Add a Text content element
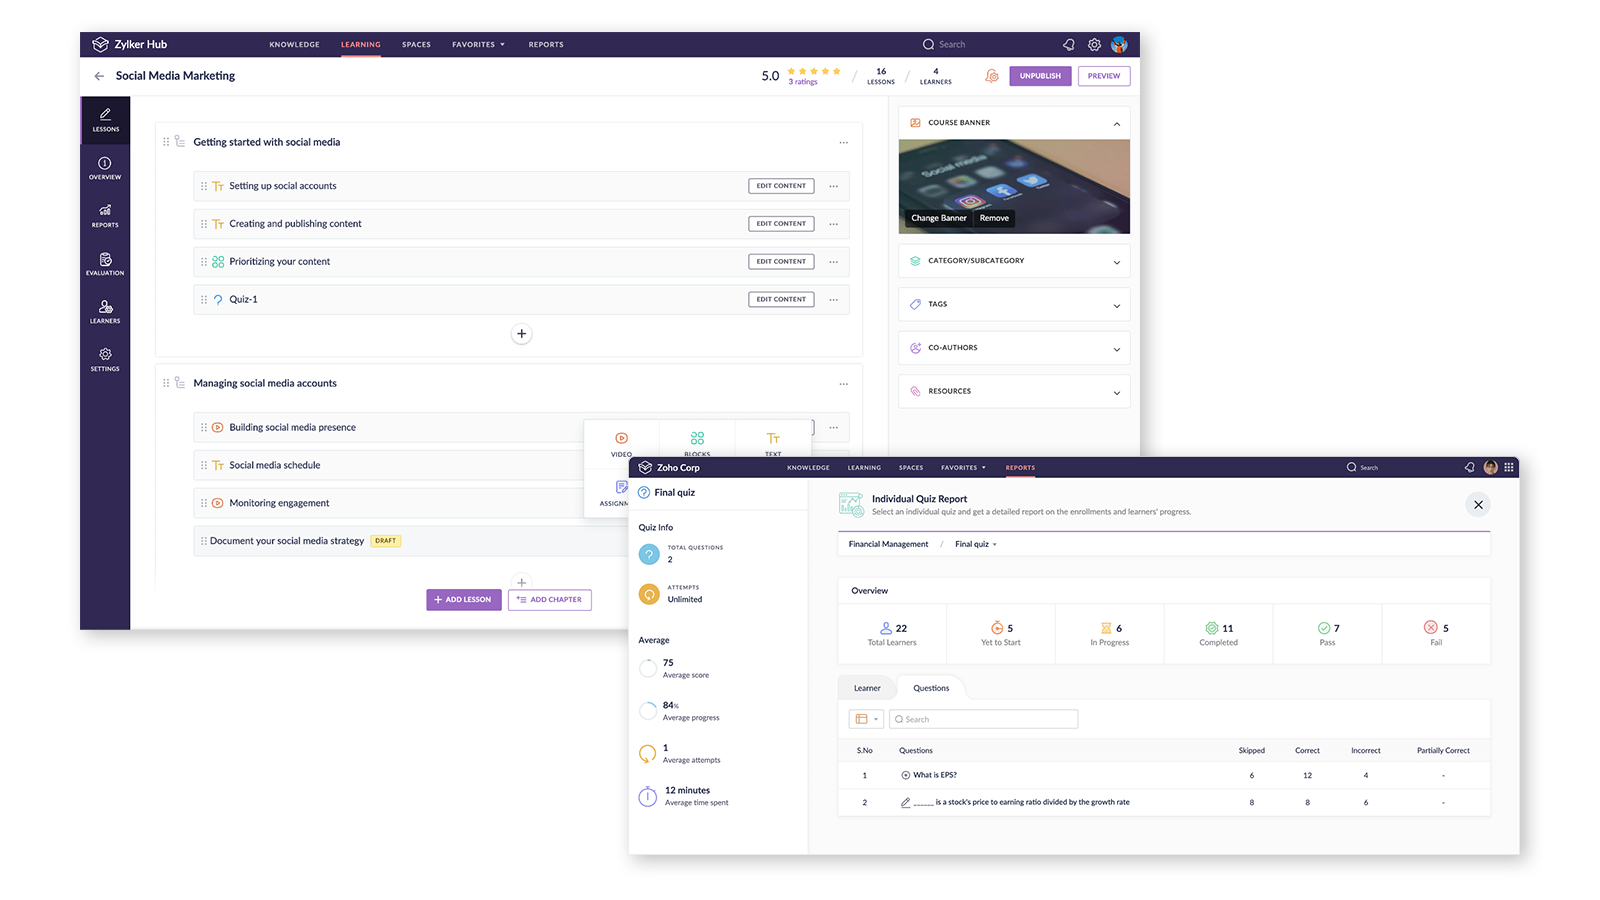Viewport: 1600px width, 900px height. 773,440
